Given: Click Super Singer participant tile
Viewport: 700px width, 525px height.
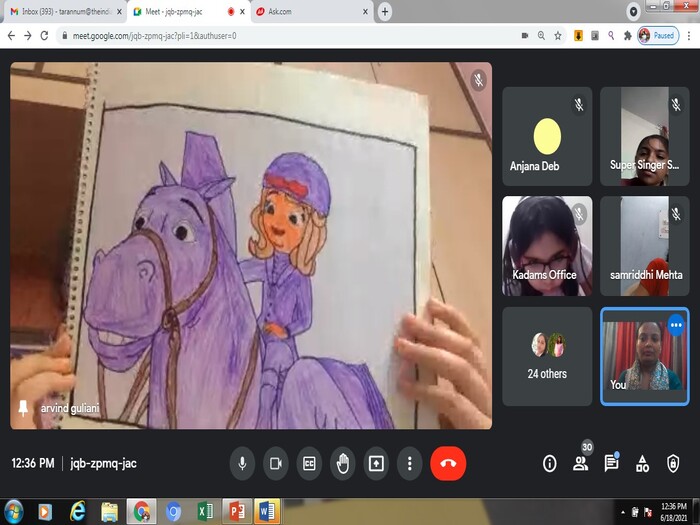Looking at the screenshot, I should [645, 136].
